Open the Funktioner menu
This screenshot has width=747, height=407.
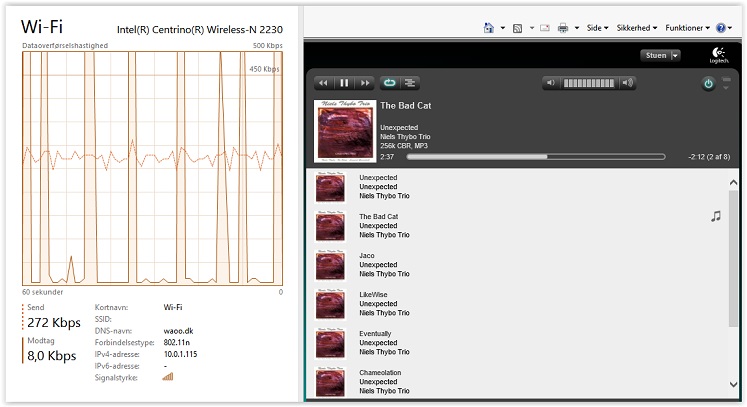[x=687, y=28]
